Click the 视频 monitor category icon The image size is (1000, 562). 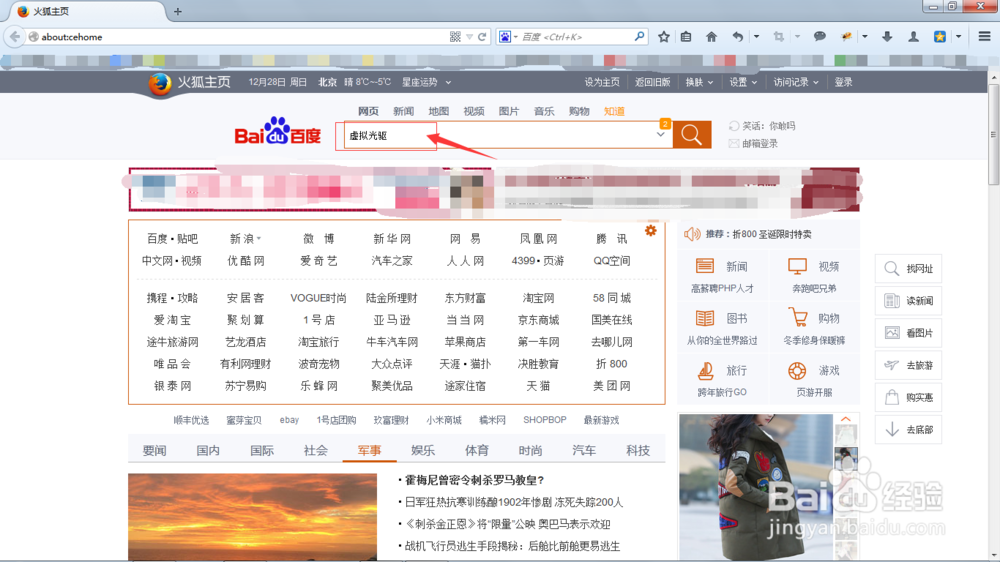click(x=797, y=266)
